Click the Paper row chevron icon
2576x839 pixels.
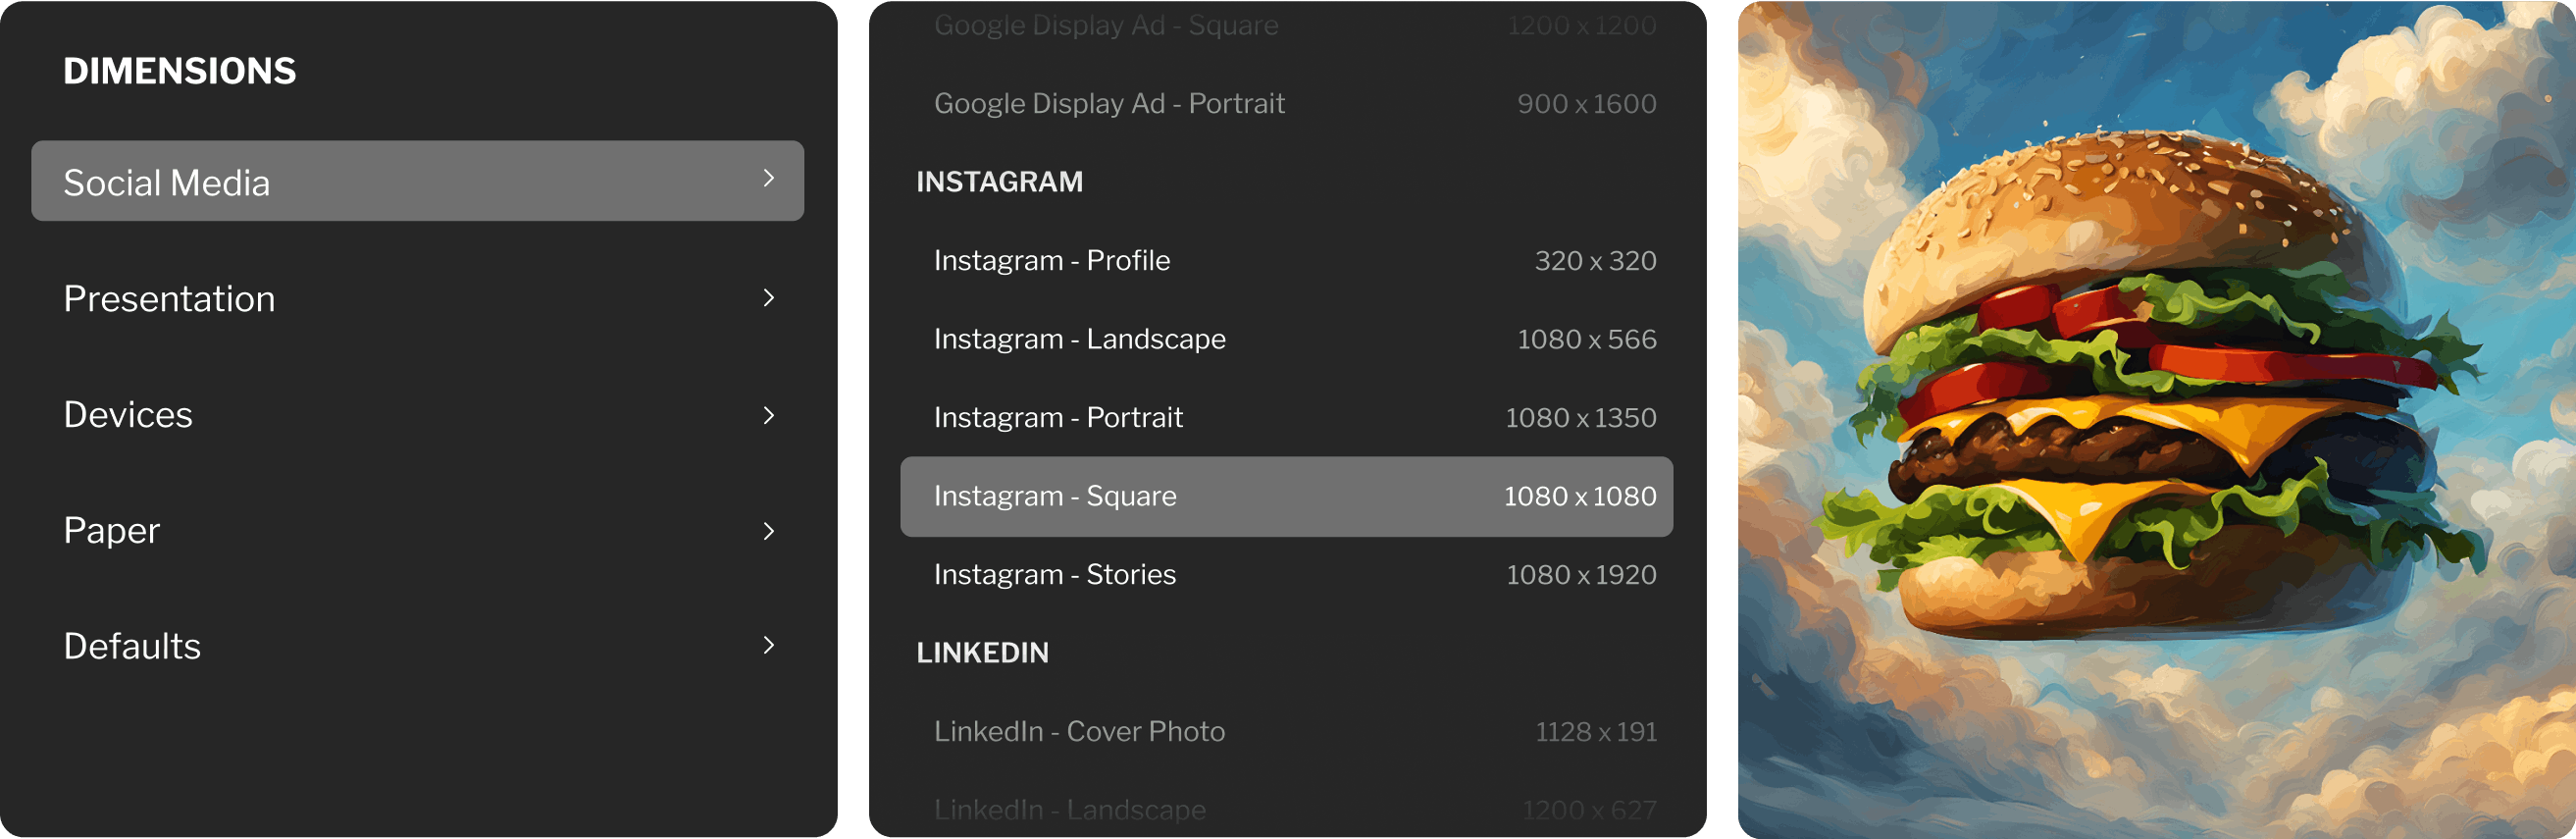(768, 531)
